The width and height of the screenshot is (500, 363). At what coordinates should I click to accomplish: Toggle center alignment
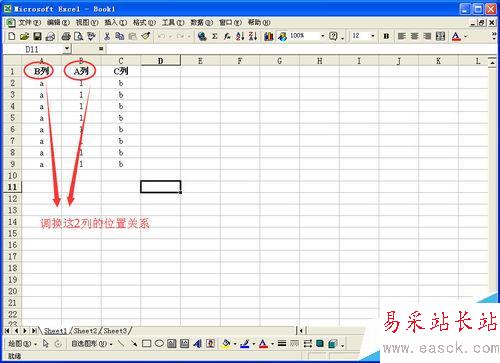pyautogui.click(x=414, y=36)
